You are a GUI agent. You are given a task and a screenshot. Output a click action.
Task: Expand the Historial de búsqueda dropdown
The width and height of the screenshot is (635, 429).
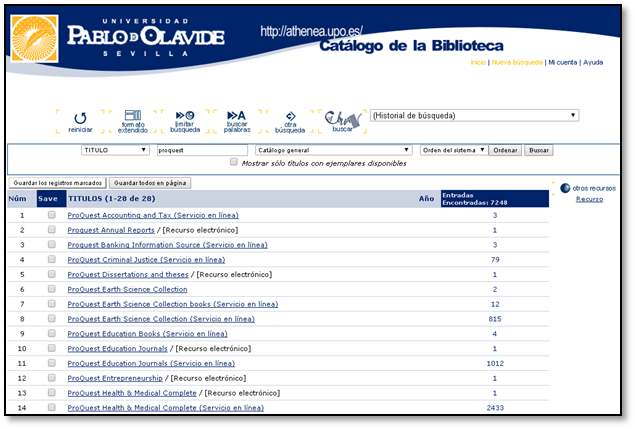pos(474,115)
